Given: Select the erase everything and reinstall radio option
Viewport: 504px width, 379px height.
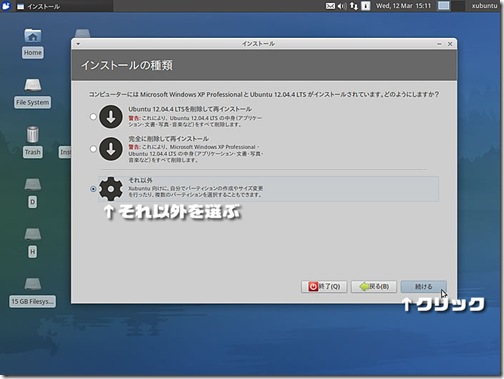Looking at the screenshot, I should [x=93, y=149].
